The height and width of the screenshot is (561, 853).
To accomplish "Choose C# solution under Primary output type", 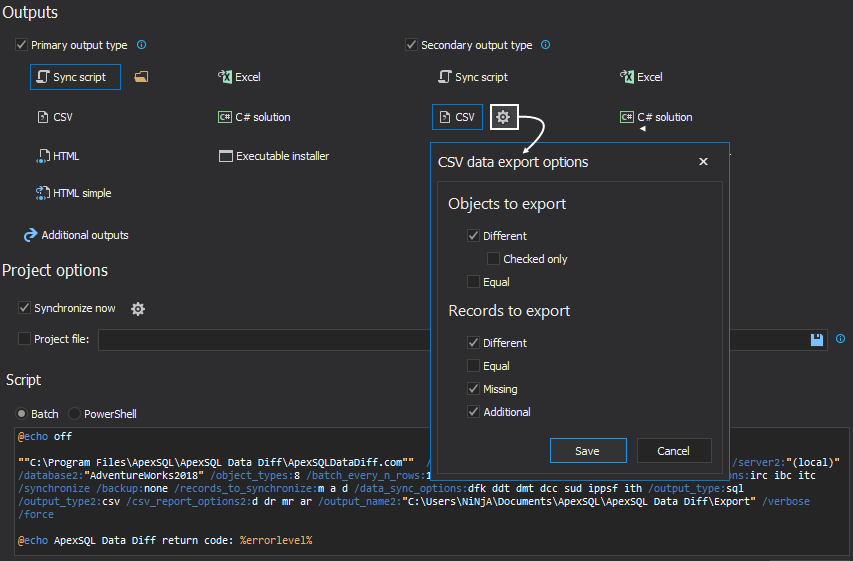I will tap(254, 117).
